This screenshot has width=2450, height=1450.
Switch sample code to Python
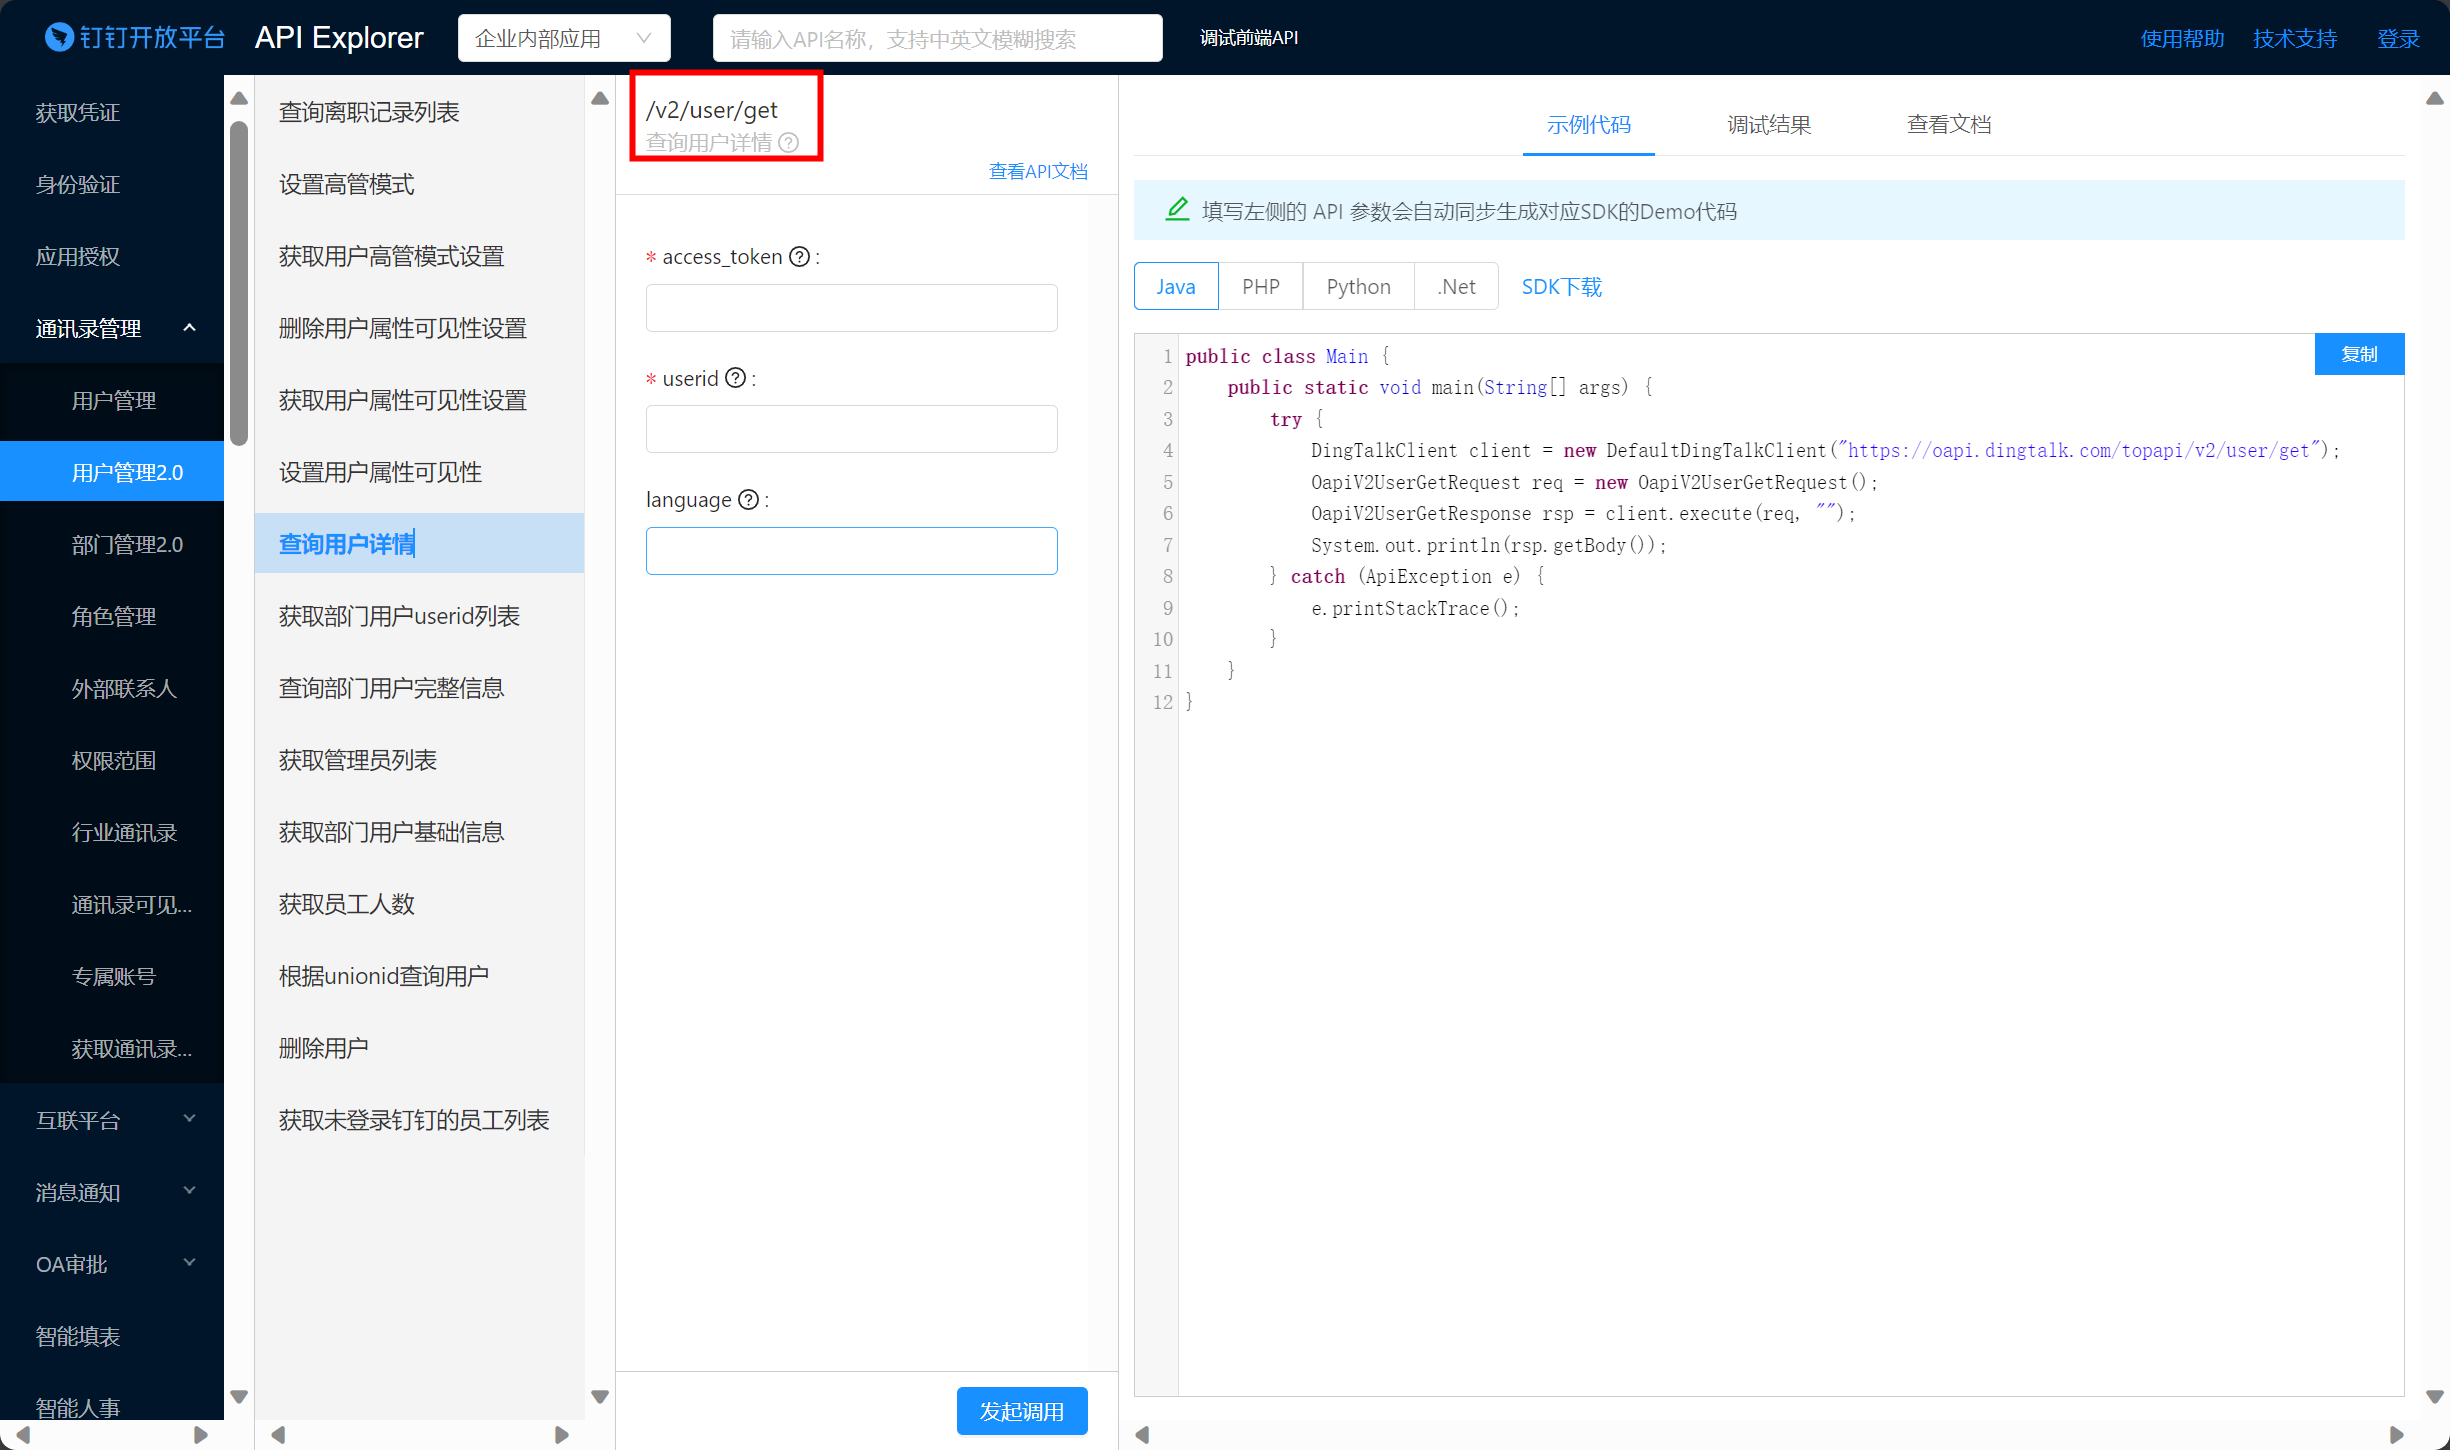pyautogui.click(x=1358, y=287)
